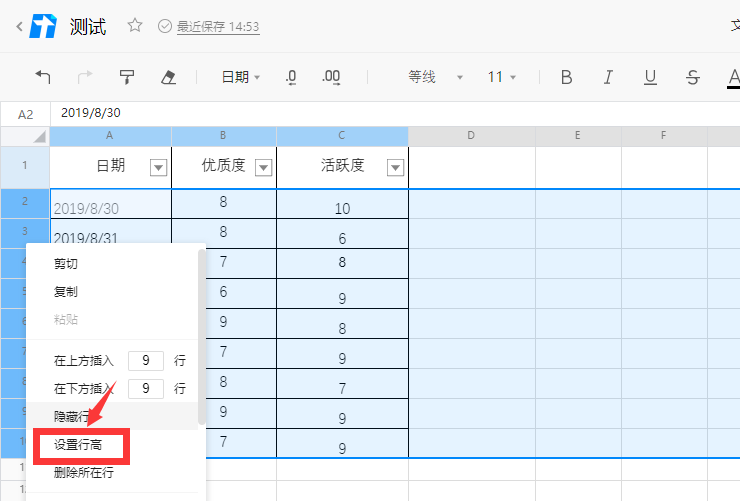
Task: Select the format painter tool
Action: [x=127, y=77]
